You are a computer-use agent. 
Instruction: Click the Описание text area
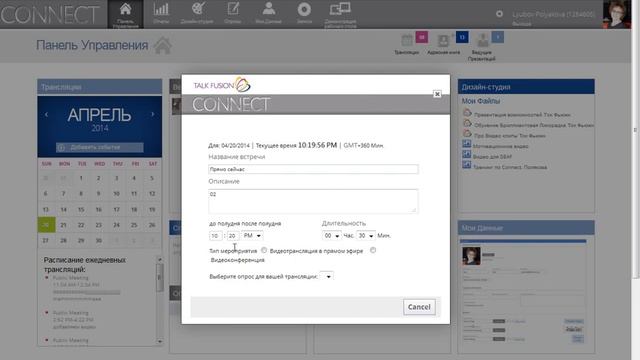[x=313, y=201]
